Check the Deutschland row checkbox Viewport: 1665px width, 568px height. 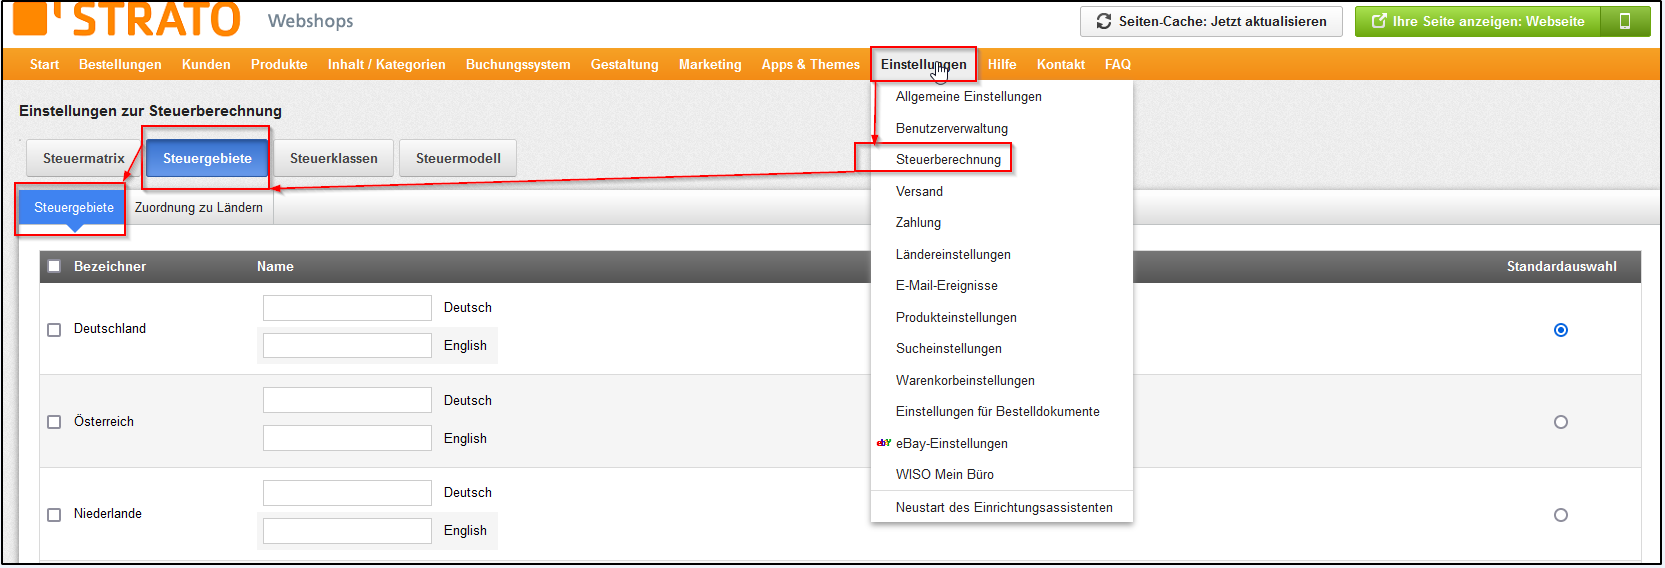click(54, 330)
